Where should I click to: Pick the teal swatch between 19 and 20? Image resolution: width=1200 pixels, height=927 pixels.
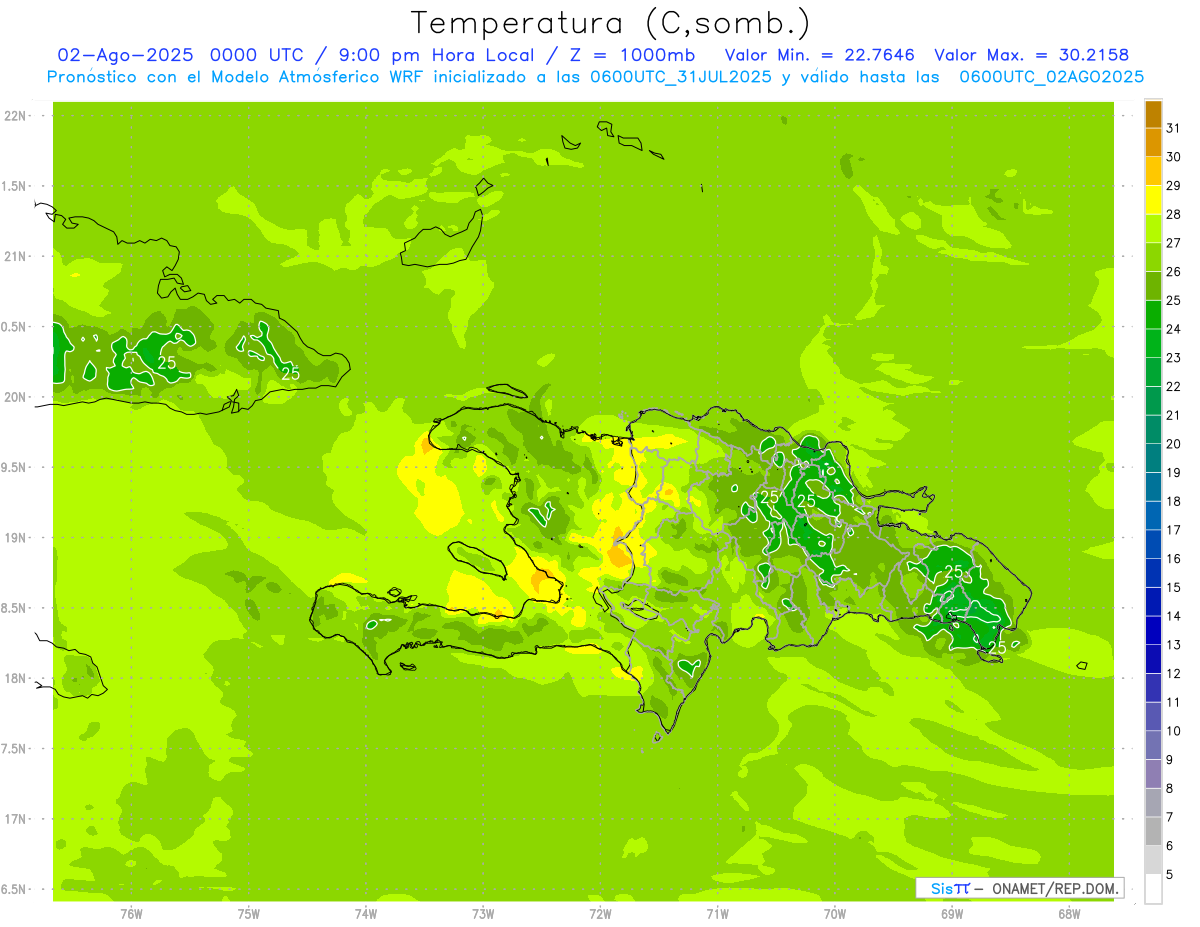tap(1153, 458)
